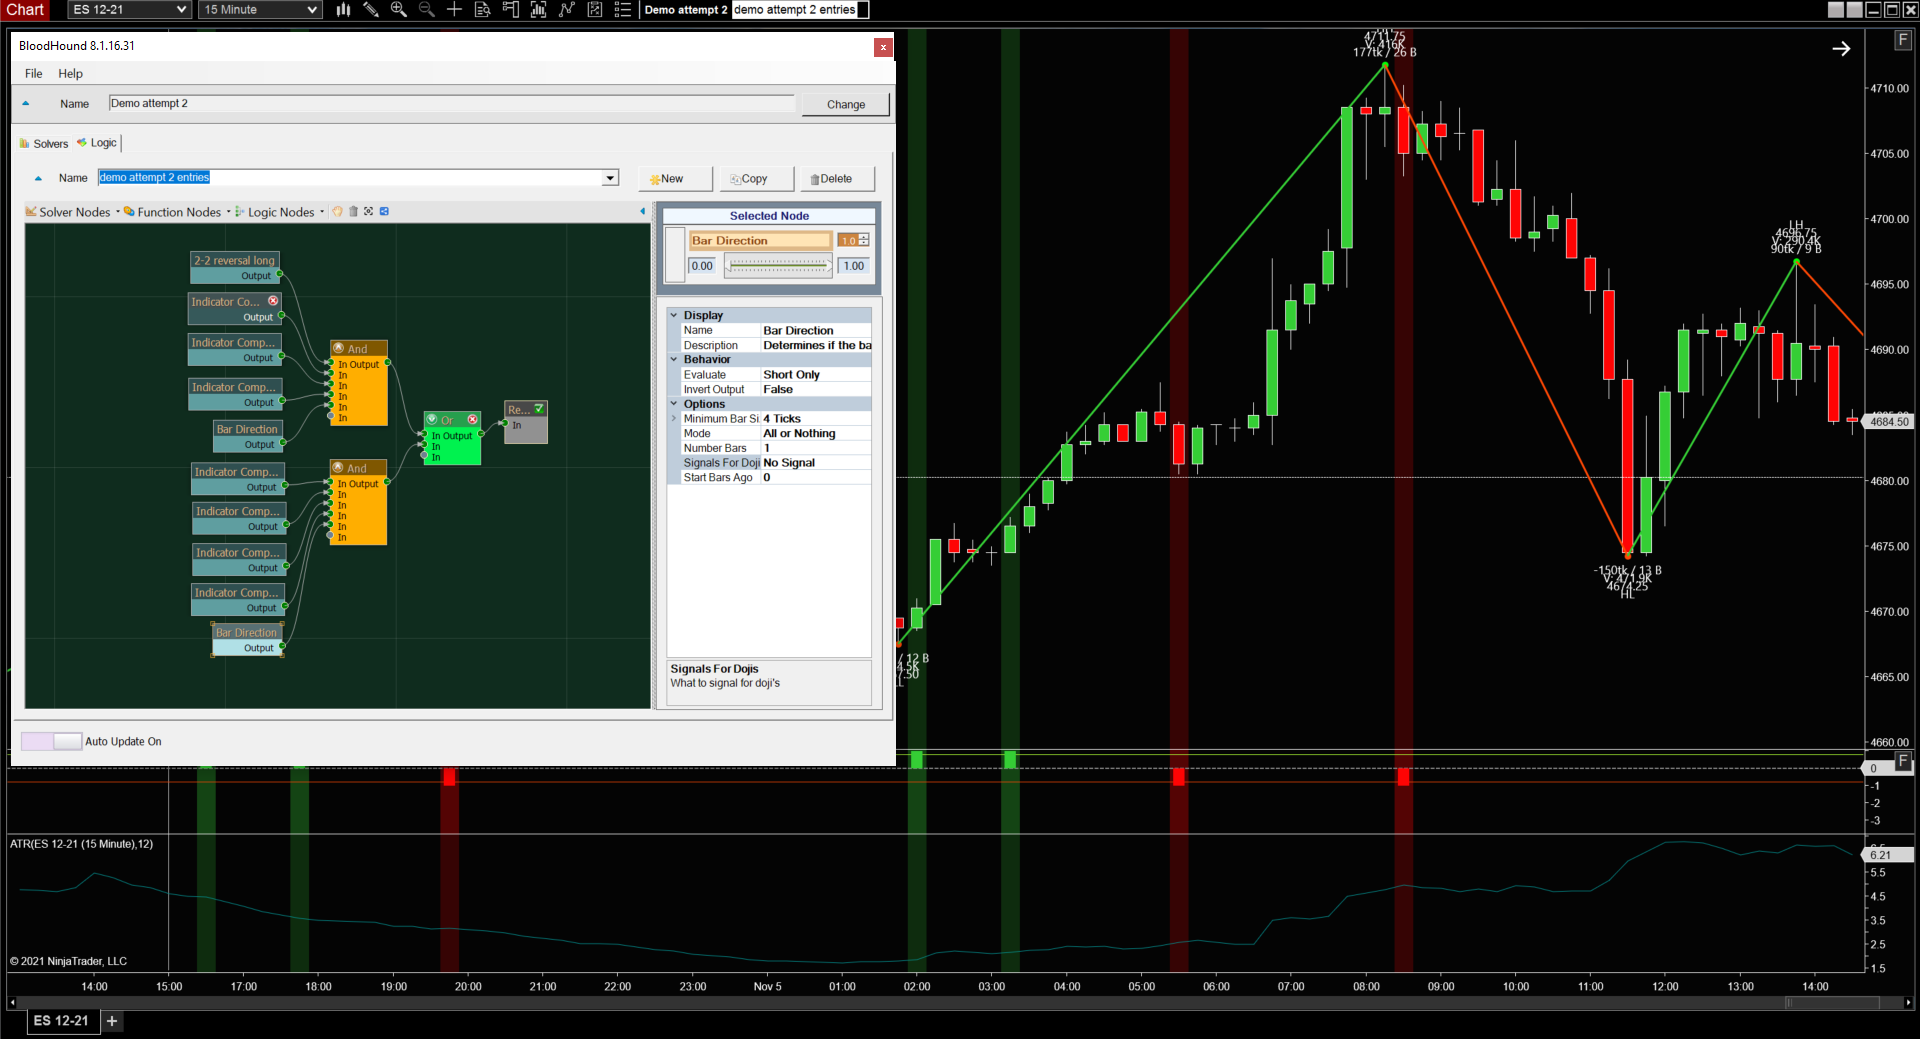Open the data box icon
1920x1039 pixels.
click(482, 10)
